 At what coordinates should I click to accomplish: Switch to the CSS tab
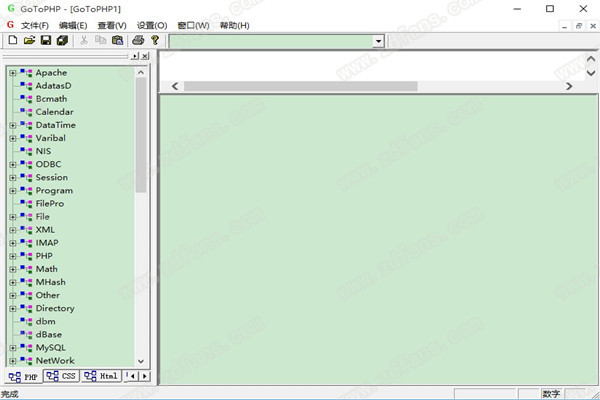(x=61, y=376)
